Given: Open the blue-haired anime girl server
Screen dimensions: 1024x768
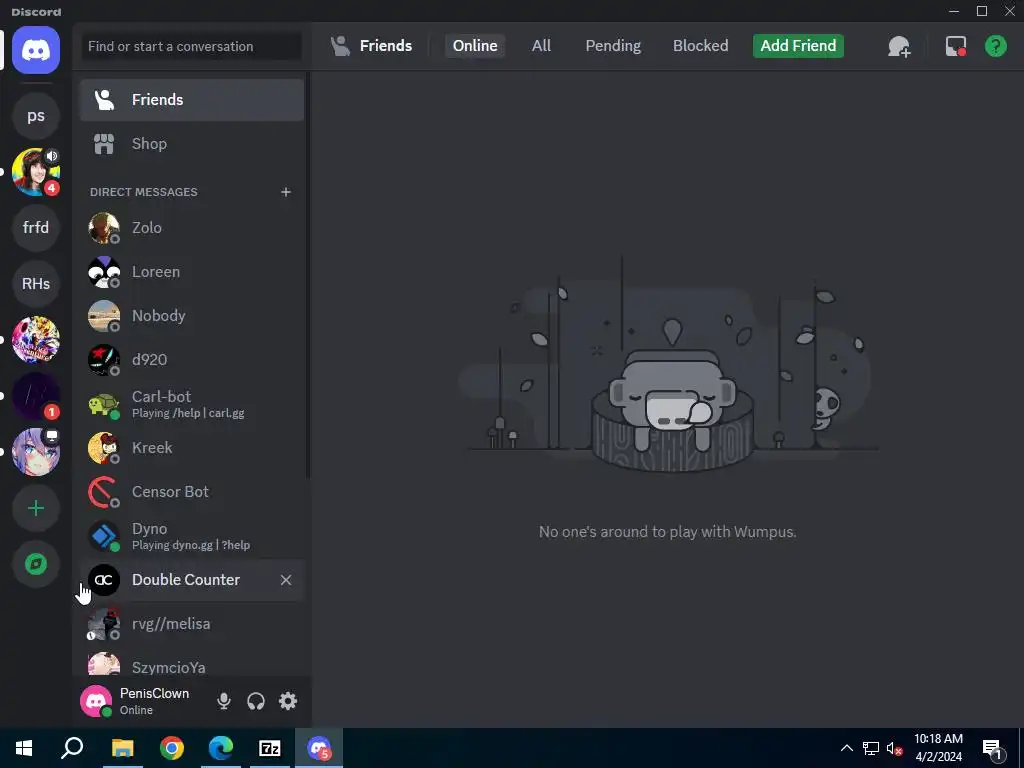Looking at the screenshot, I should (x=36, y=452).
